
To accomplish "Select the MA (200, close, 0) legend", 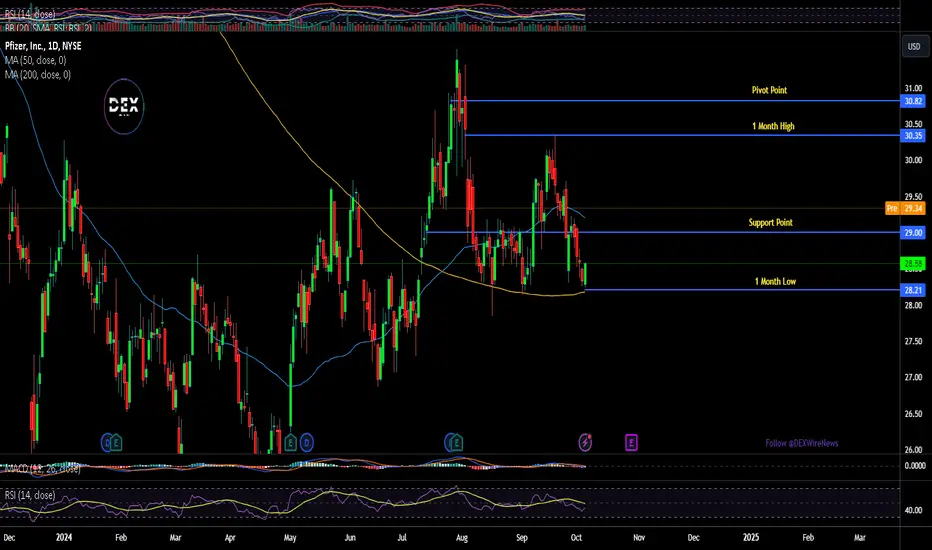I will point(37,74).
